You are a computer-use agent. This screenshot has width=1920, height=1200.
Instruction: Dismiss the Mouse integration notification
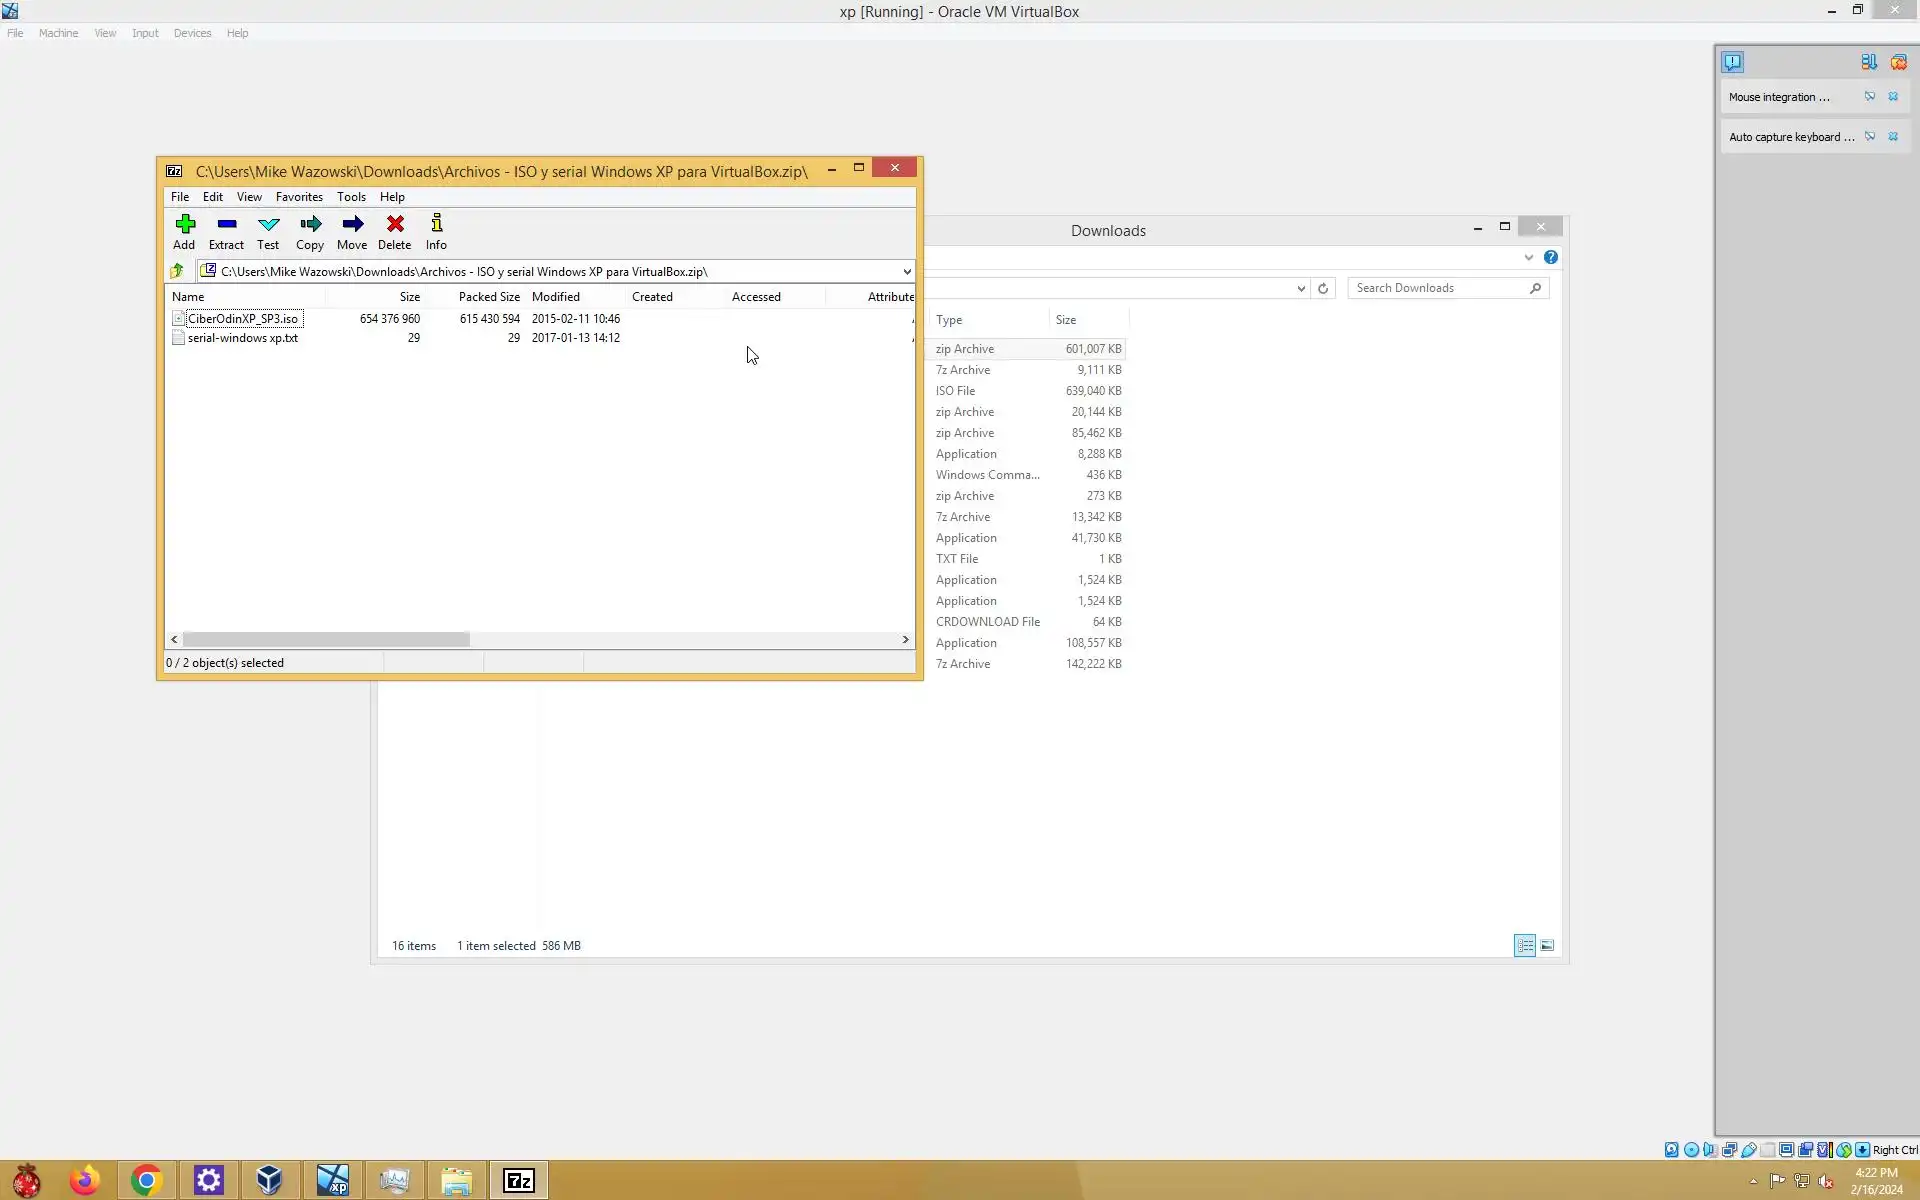(1893, 97)
